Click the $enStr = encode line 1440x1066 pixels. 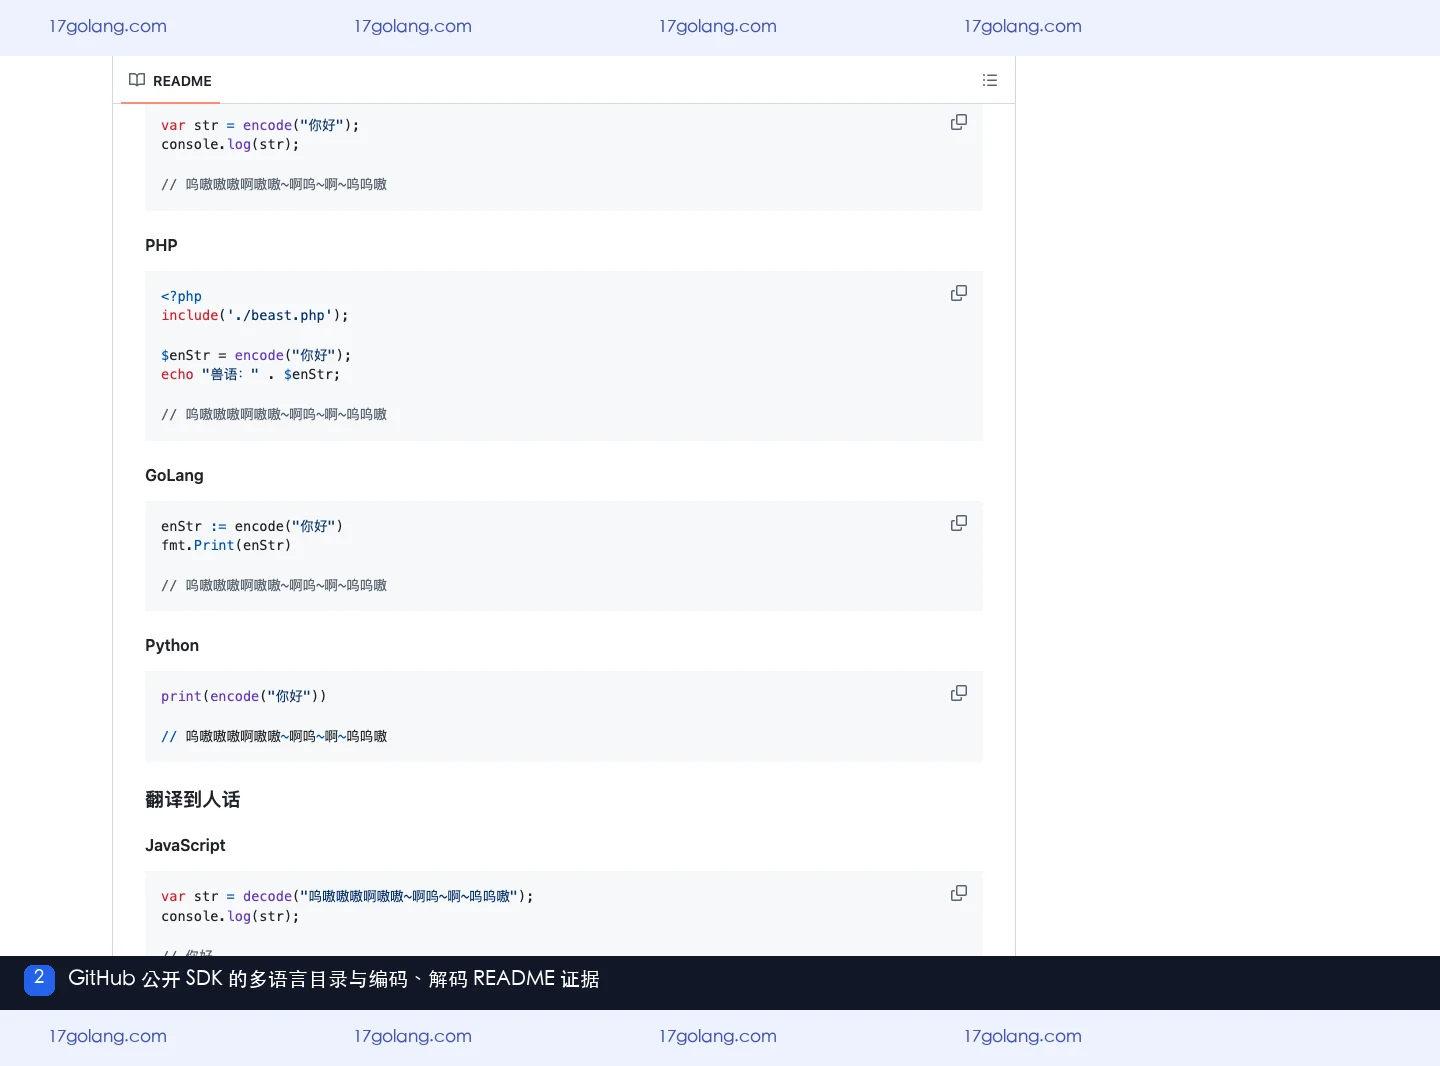coord(256,355)
